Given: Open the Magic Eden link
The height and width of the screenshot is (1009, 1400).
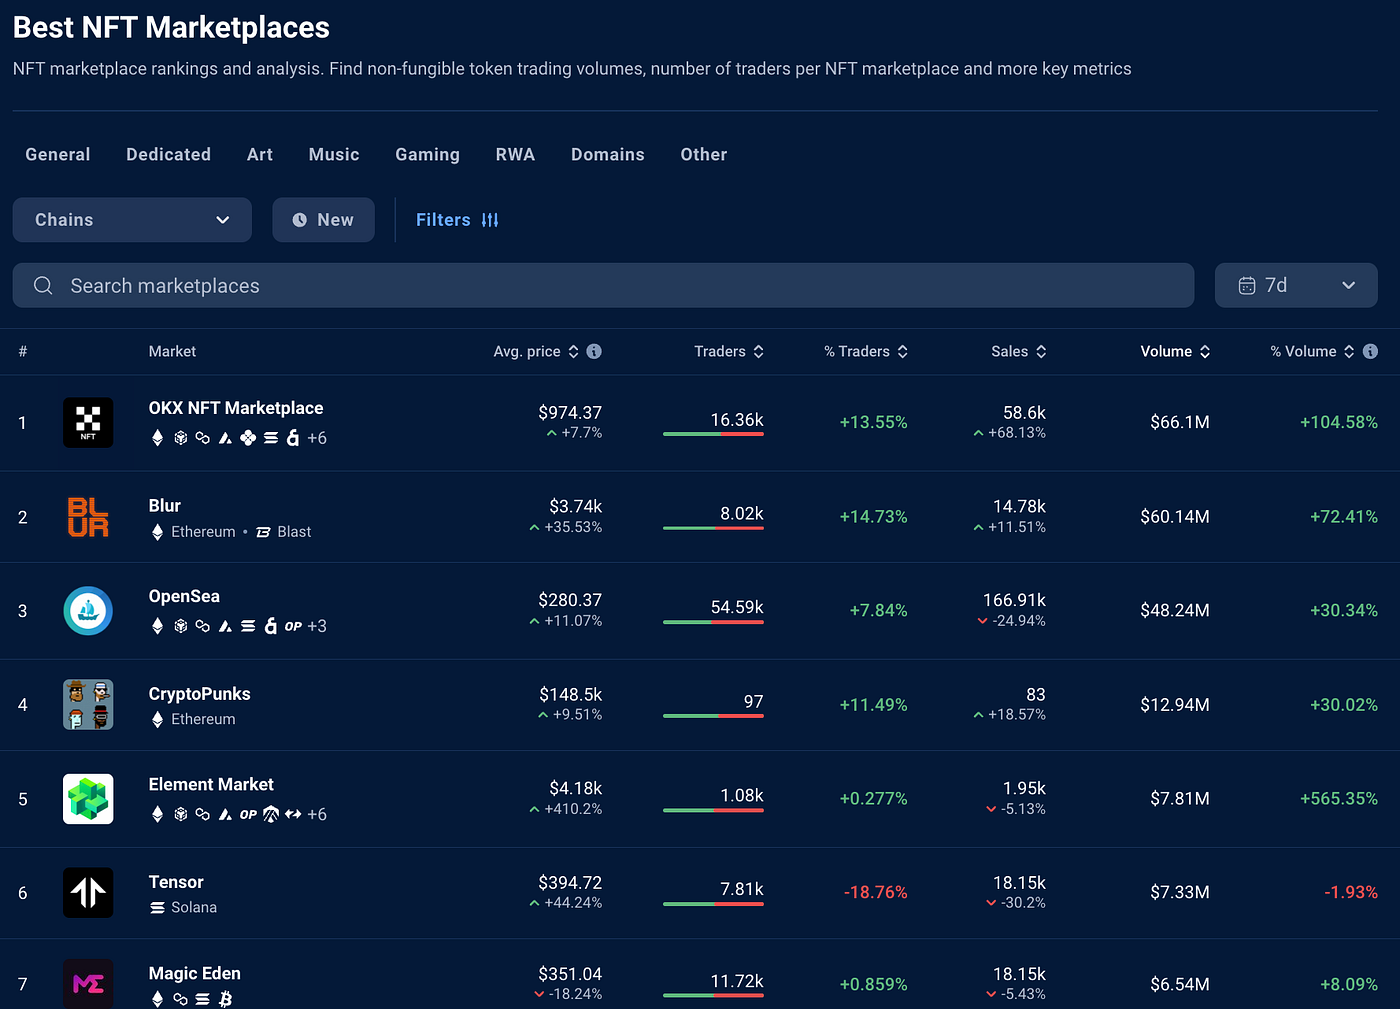Looking at the screenshot, I should click(x=195, y=974).
